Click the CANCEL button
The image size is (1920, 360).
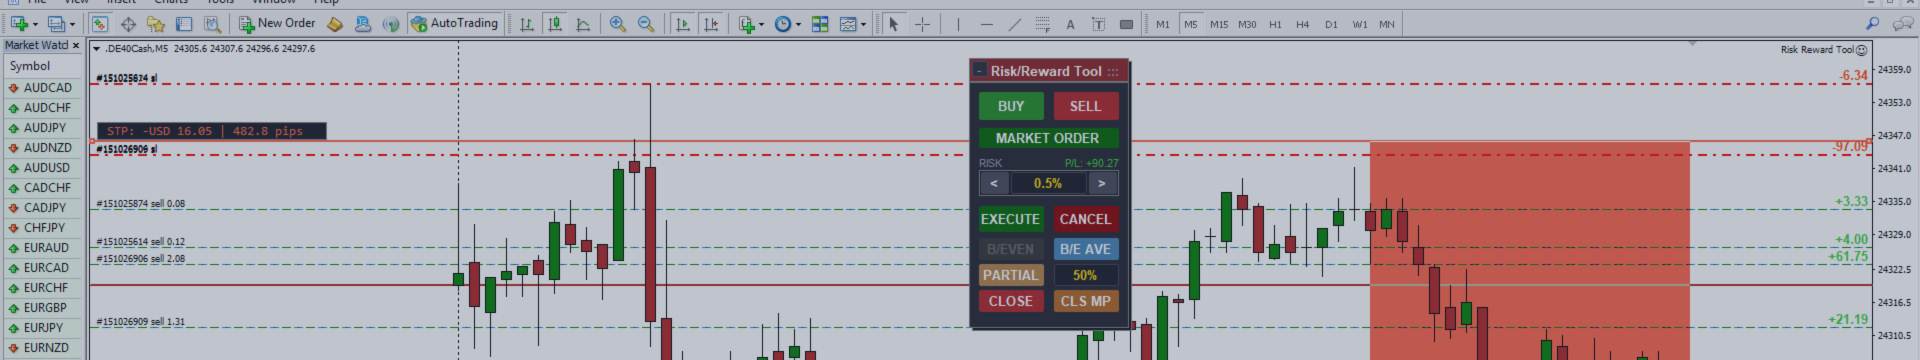click(x=1085, y=219)
